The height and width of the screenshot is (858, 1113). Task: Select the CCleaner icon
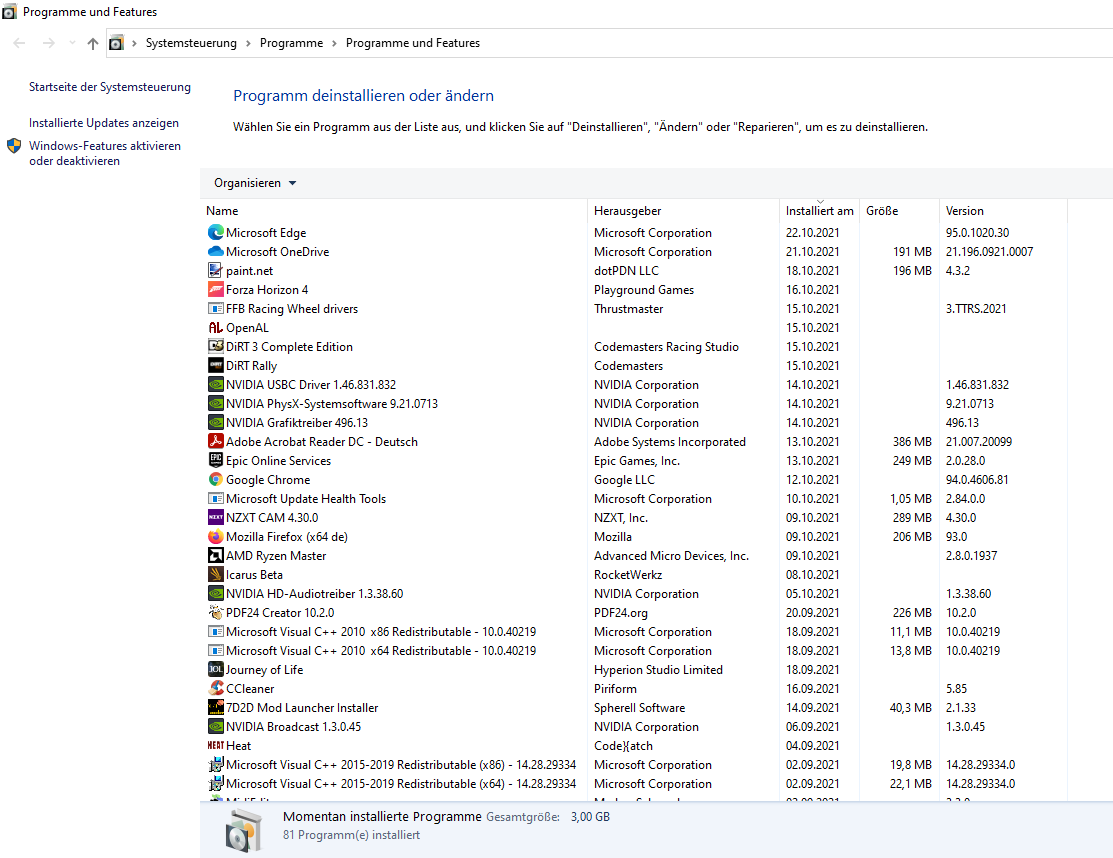216,688
